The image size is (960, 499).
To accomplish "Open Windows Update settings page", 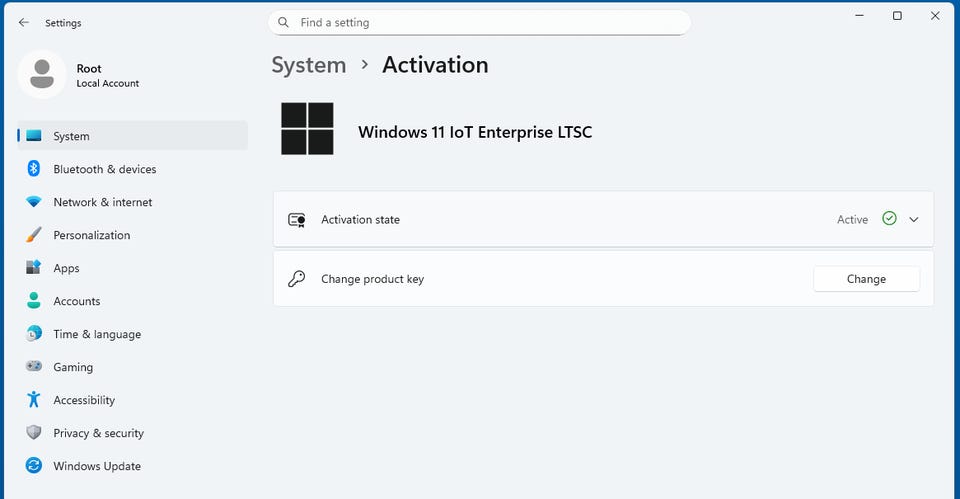I will click(x=97, y=466).
